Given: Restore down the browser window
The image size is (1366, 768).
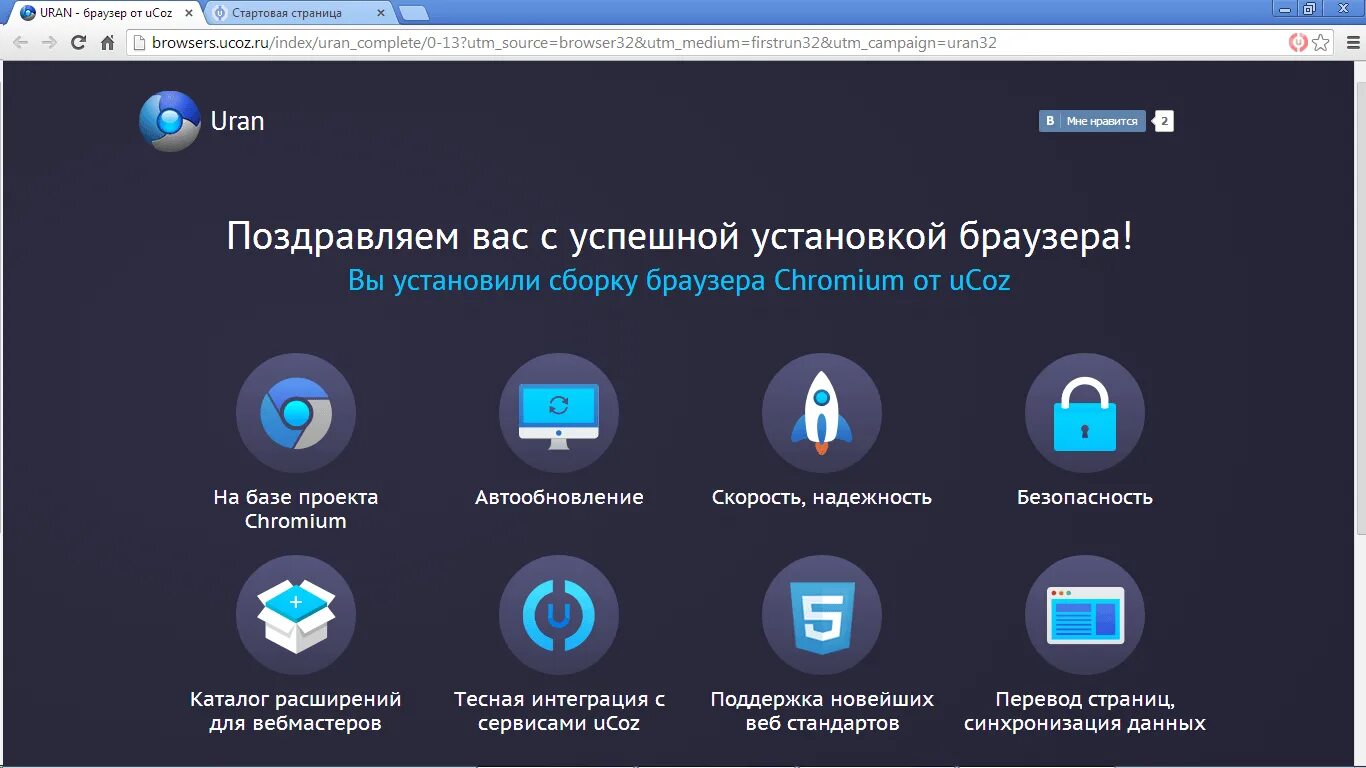Looking at the screenshot, I should tap(1310, 8).
